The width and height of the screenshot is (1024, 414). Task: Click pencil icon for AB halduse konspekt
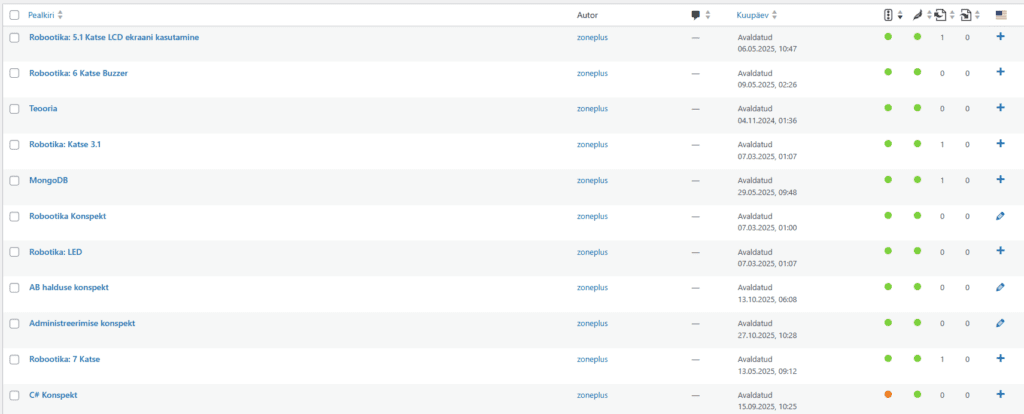[x=1000, y=288]
